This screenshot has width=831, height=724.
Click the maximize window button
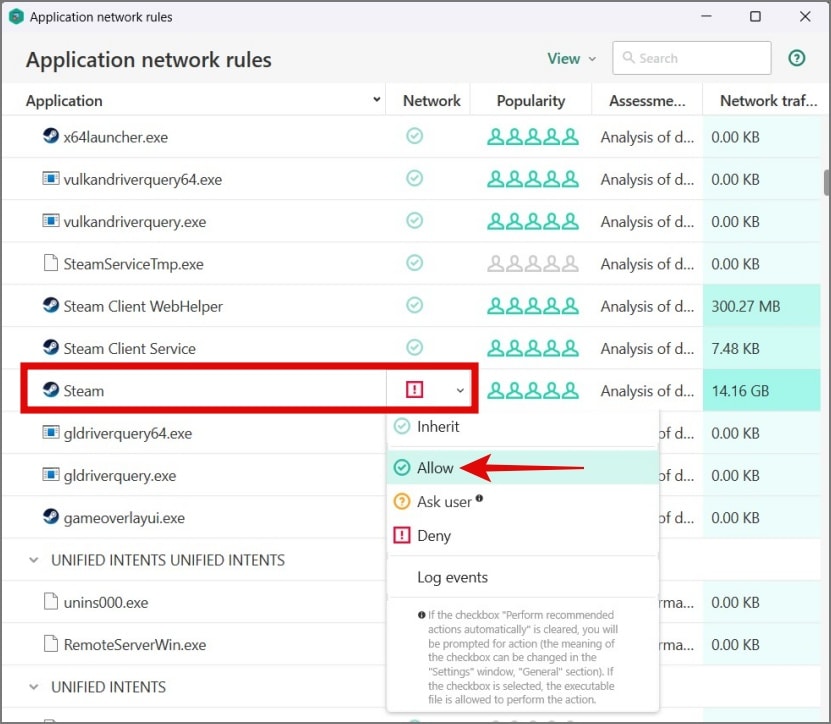[x=755, y=16]
